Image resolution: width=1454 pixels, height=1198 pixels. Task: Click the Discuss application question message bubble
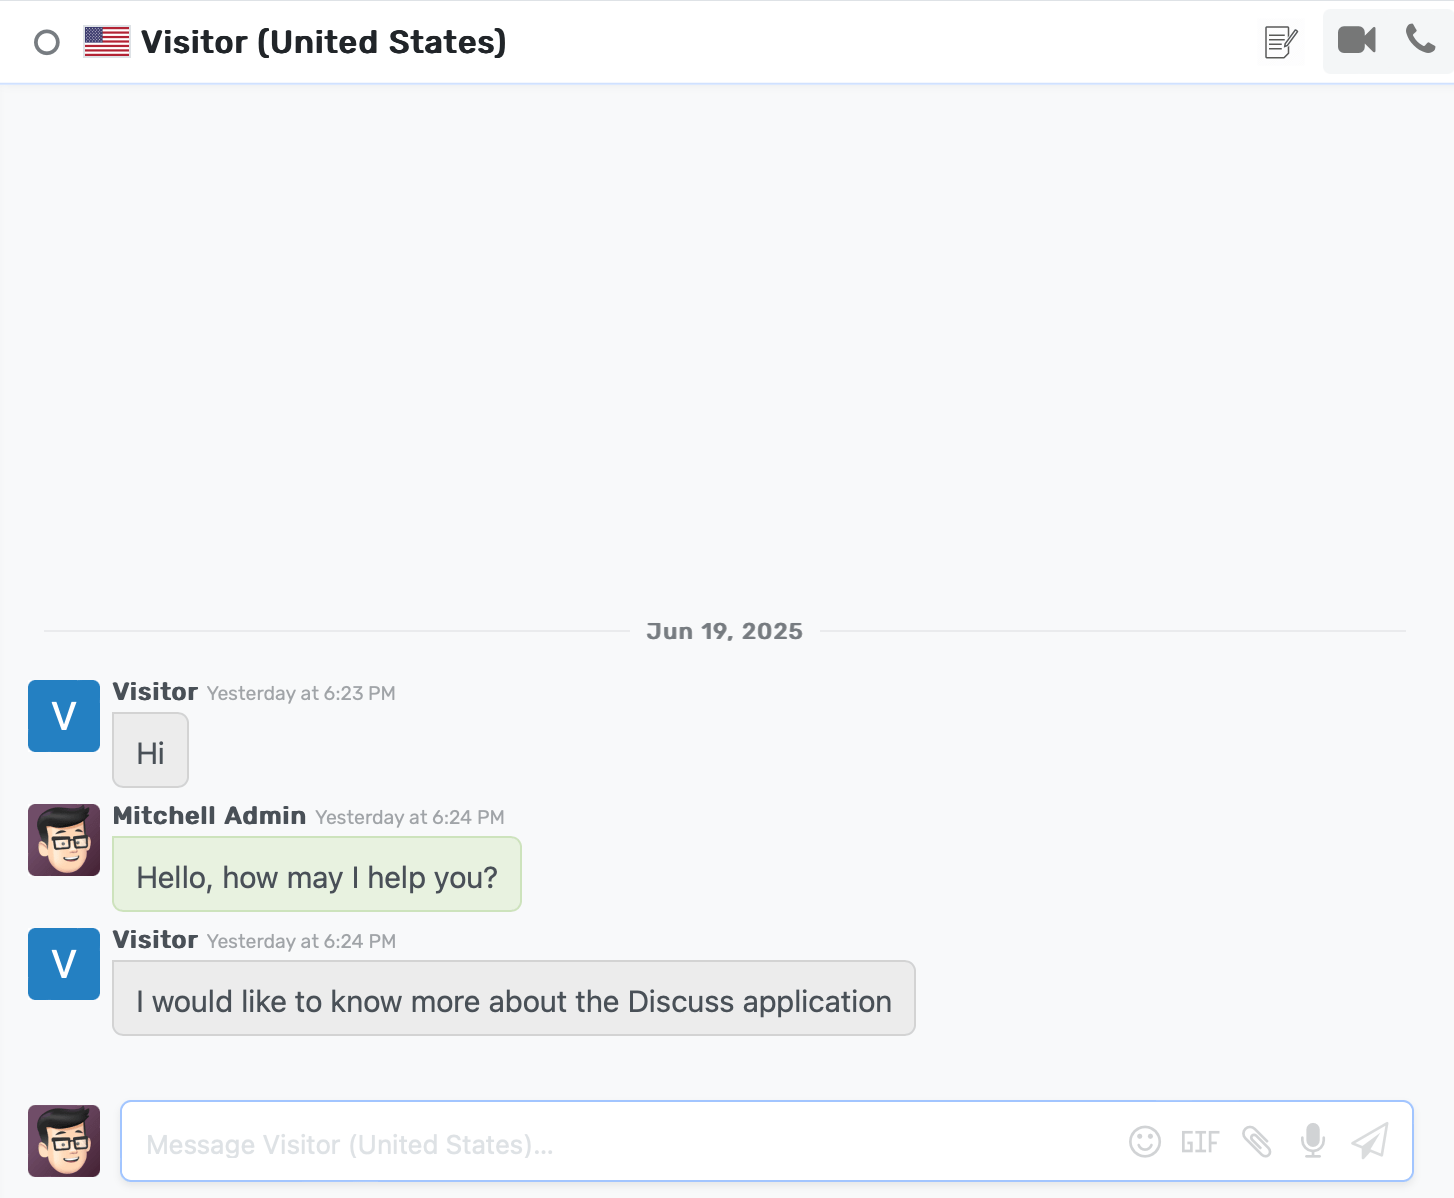[x=513, y=1000]
